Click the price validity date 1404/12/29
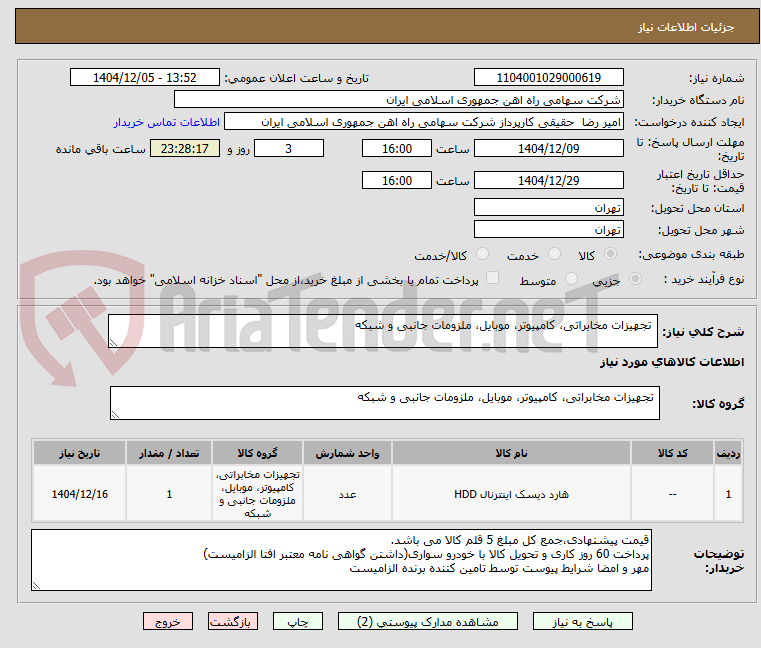 pyautogui.click(x=548, y=181)
